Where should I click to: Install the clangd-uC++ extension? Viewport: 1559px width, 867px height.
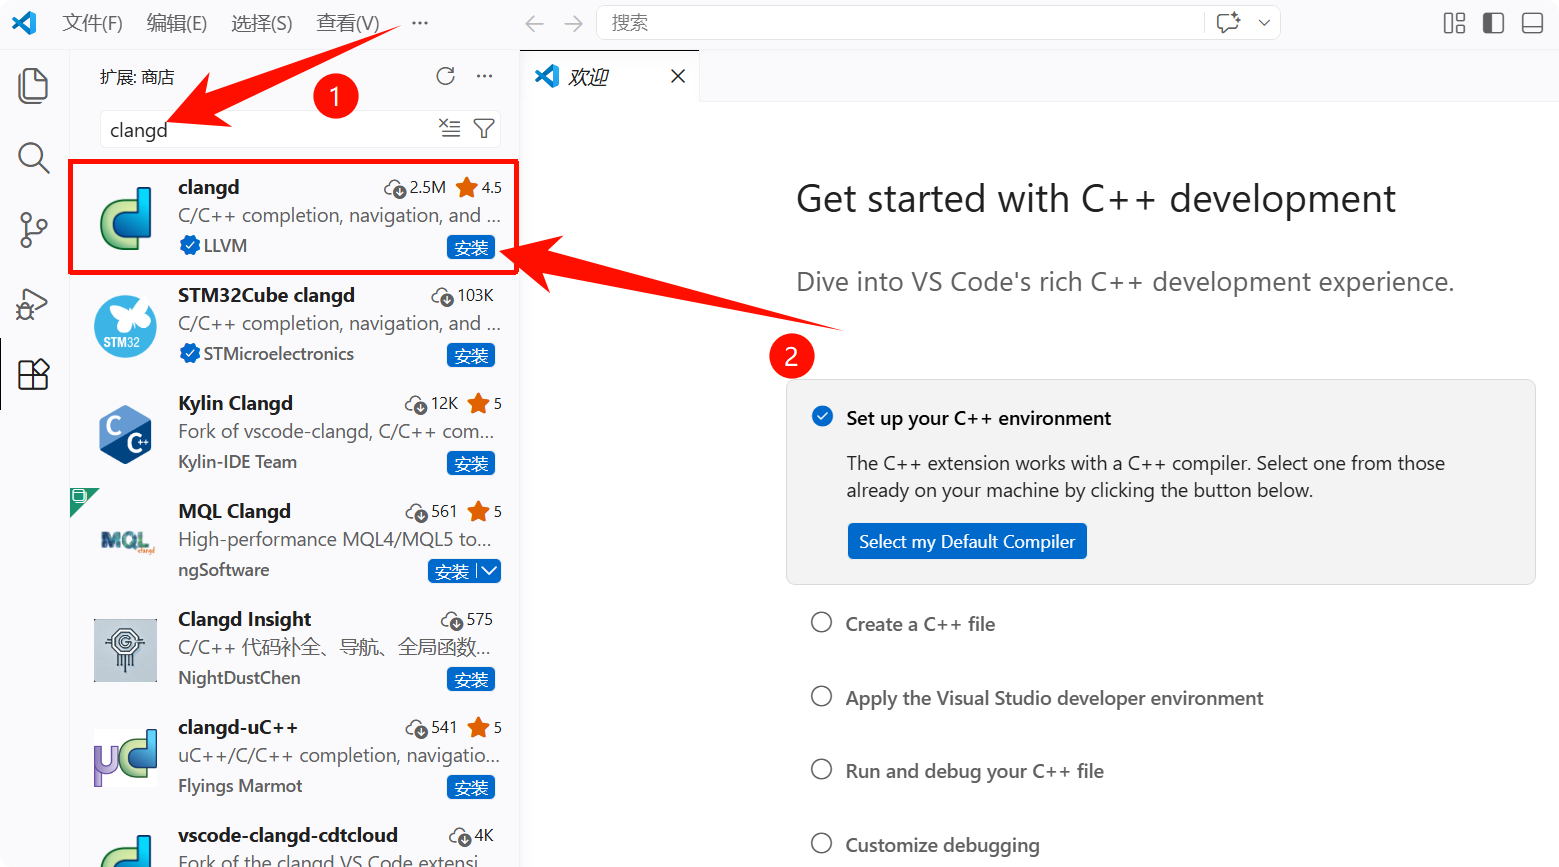471,787
